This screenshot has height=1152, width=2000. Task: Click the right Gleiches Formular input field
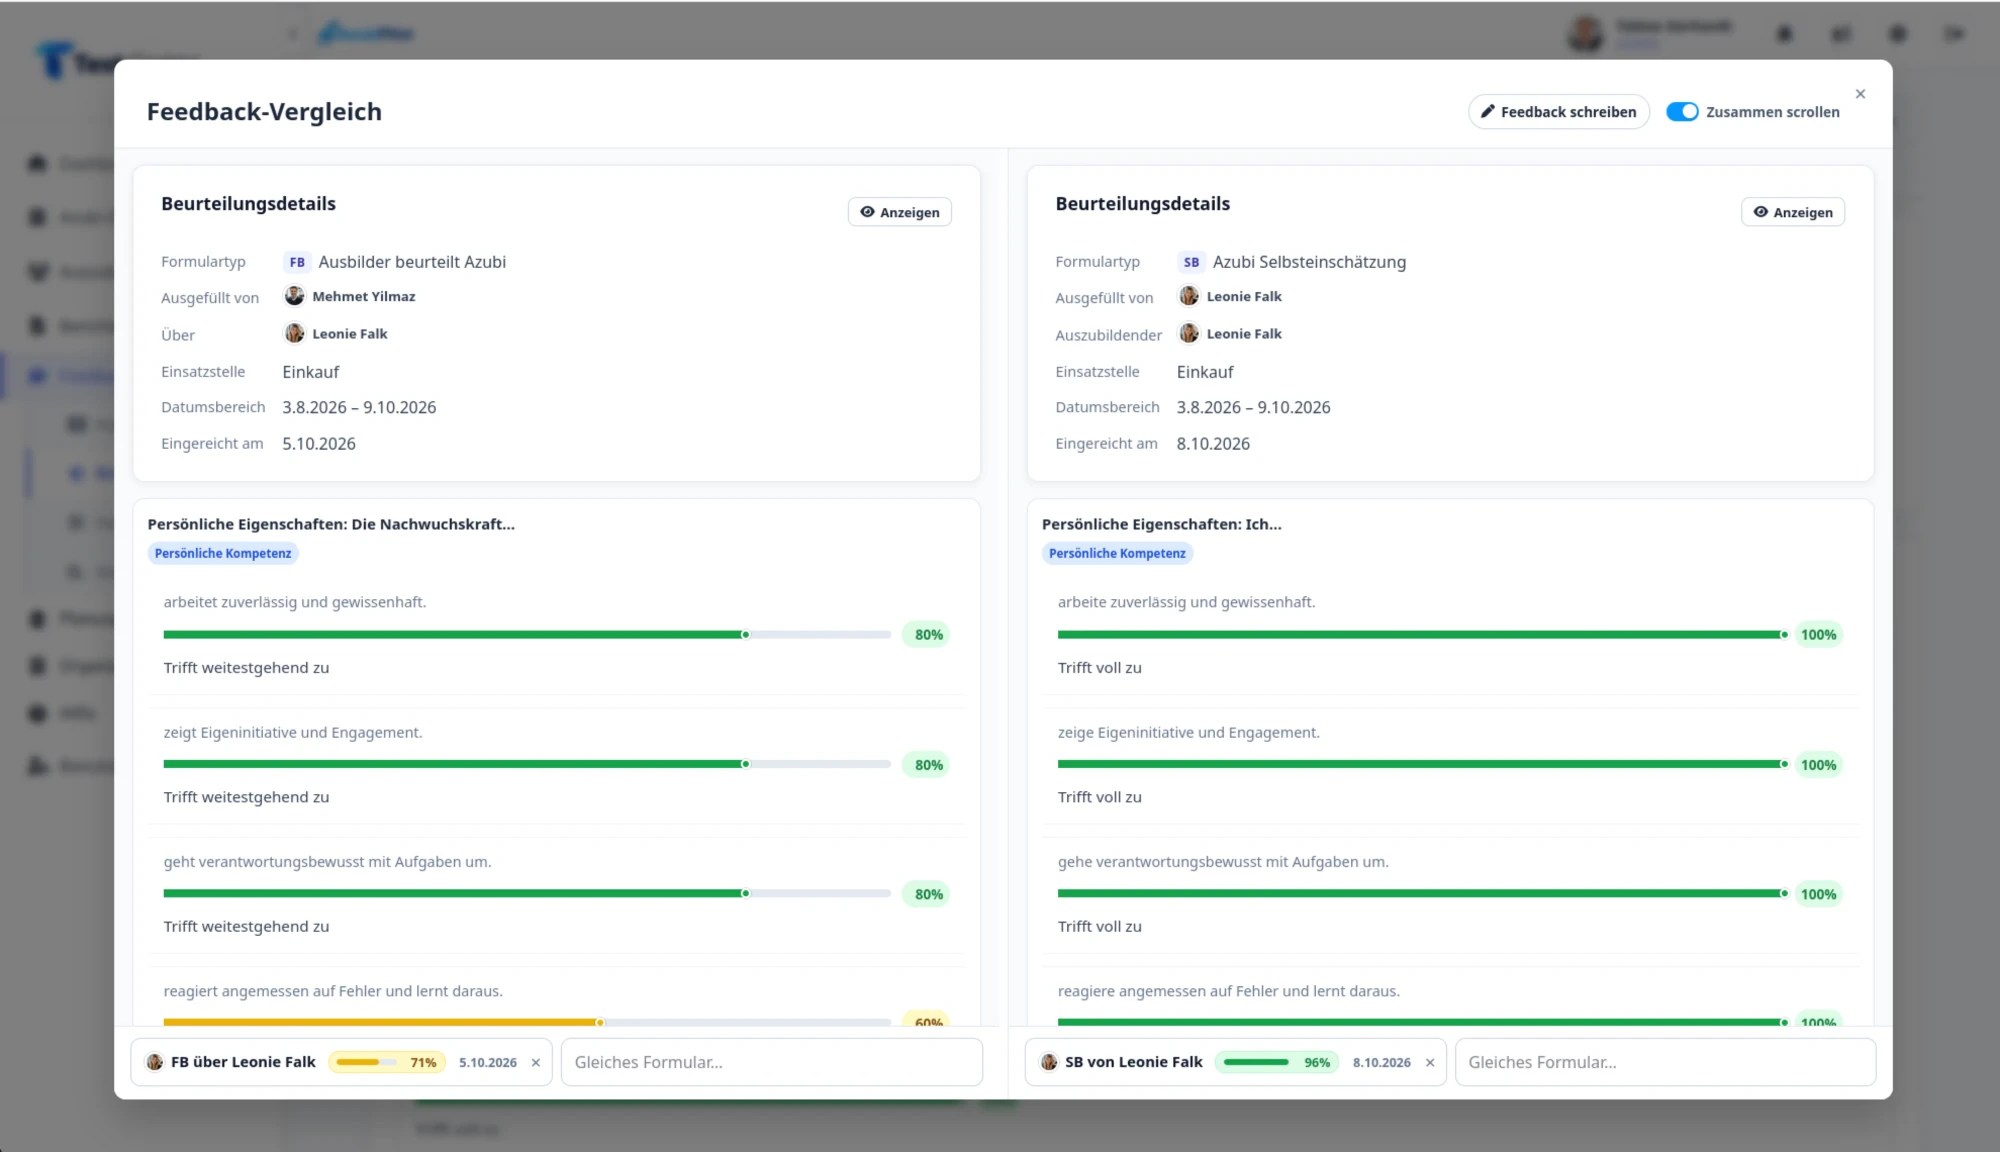click(1665, 1062)
